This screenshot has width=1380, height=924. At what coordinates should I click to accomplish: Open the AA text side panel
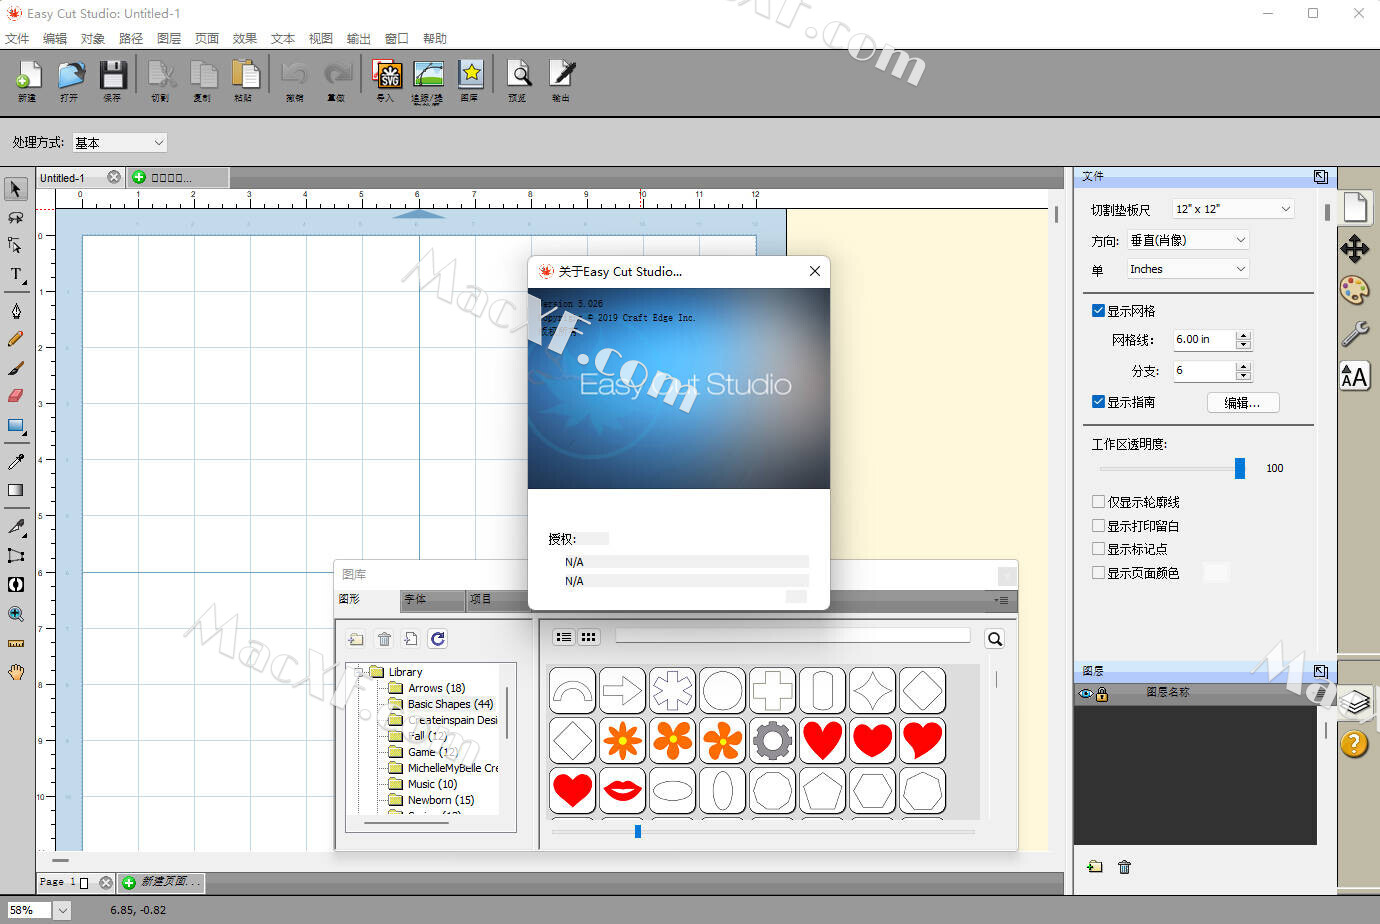coord(1354,376)
